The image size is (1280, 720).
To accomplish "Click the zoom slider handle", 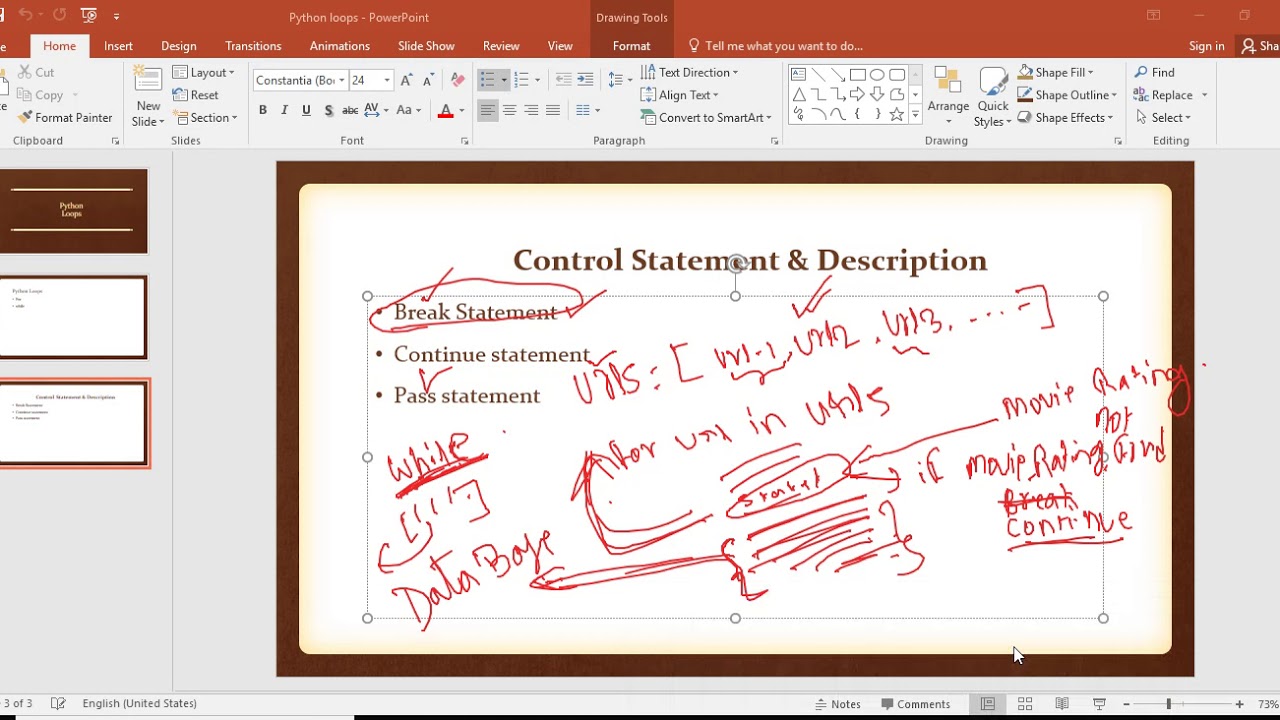I will click(x=1168, y=704).
